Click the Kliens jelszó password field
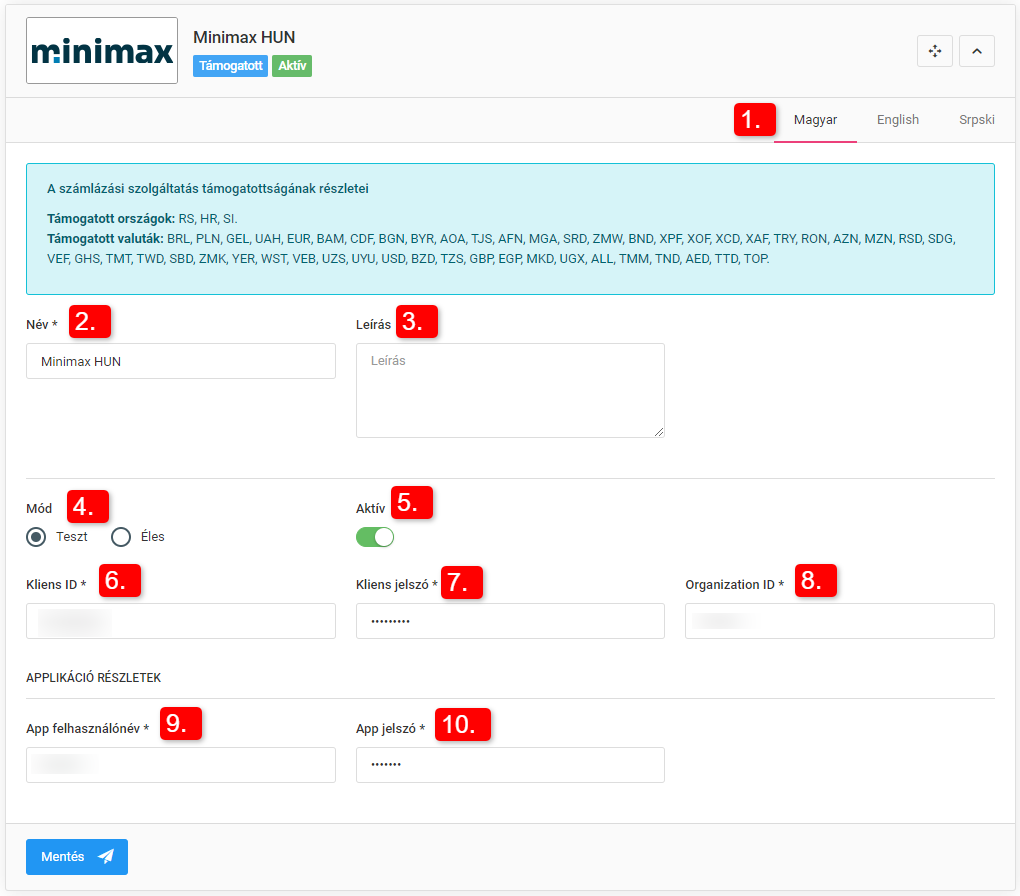 tap(509, 621)
